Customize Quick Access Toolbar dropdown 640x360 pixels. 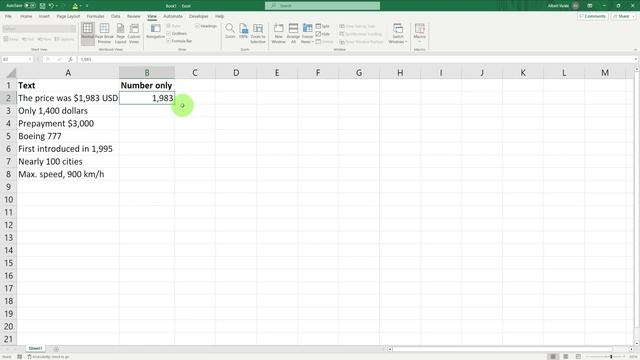pos(87,6)
